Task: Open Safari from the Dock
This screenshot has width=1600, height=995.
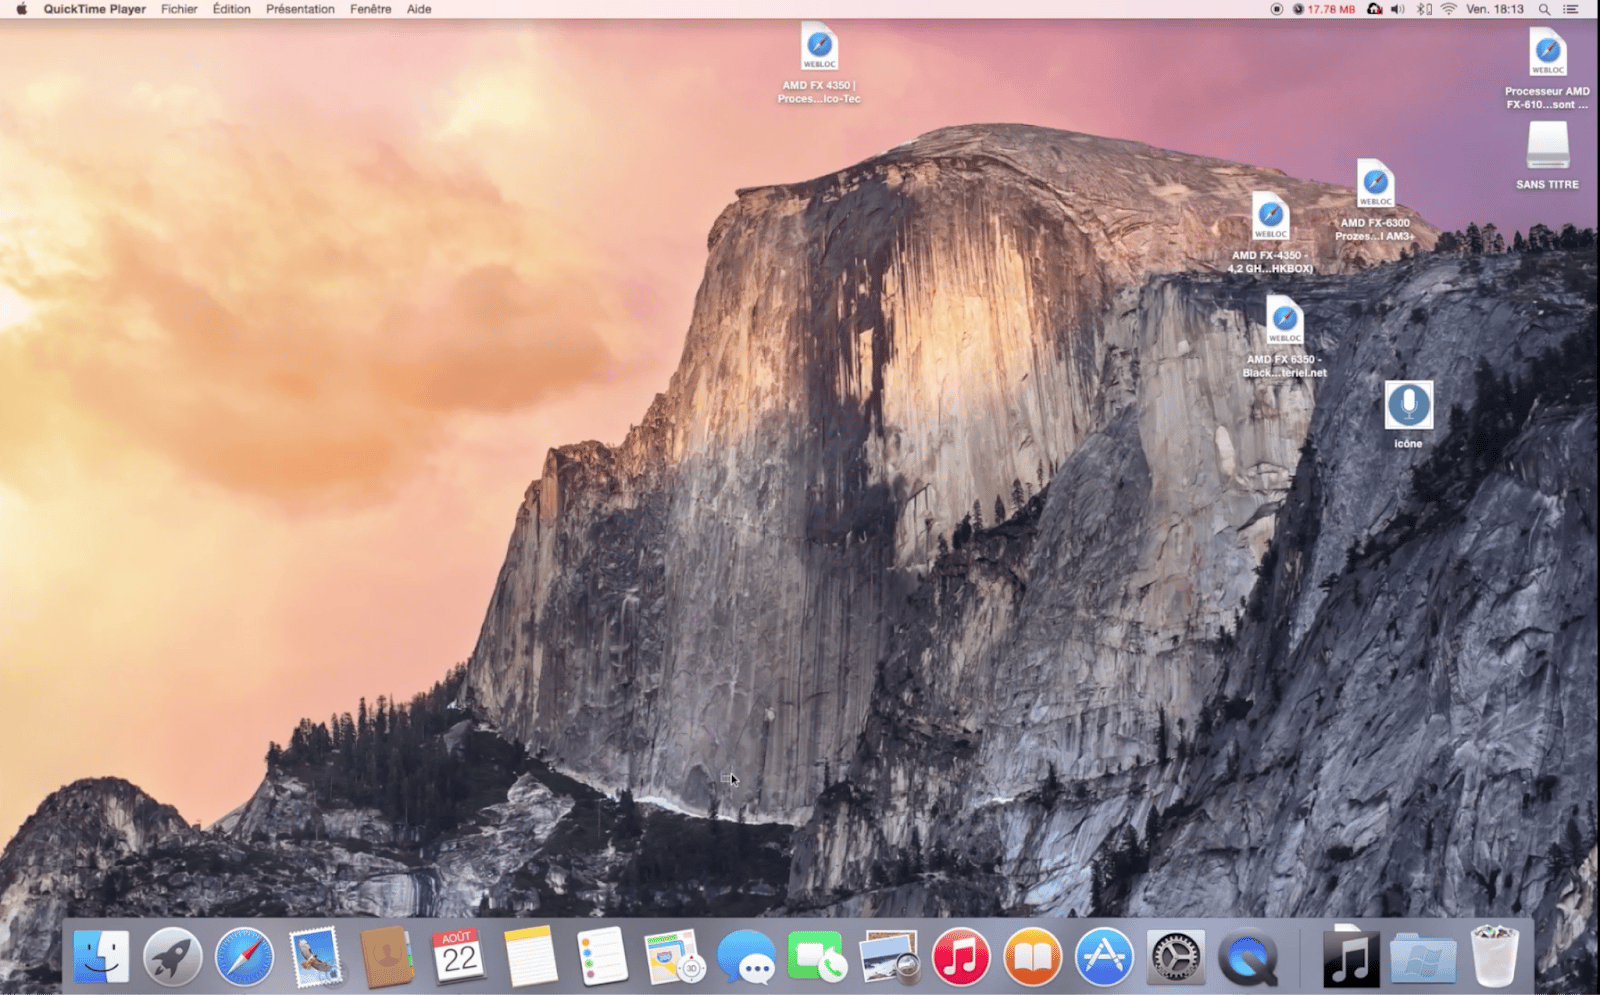Action: coord(244,957)
